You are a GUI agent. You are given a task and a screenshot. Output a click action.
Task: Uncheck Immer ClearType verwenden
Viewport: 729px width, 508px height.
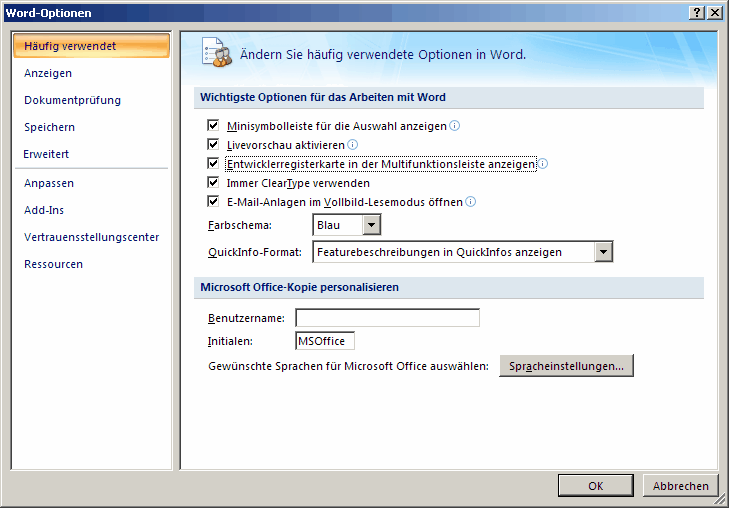click(x=213, y=183)
